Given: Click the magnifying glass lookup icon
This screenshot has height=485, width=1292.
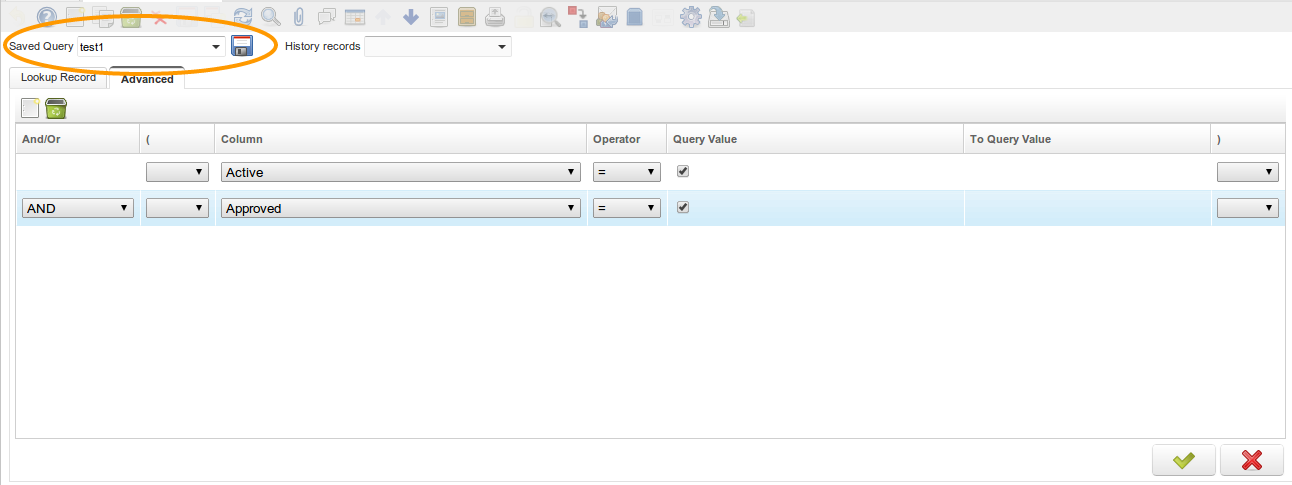Looking at the screenshot, I should (270, 17).
